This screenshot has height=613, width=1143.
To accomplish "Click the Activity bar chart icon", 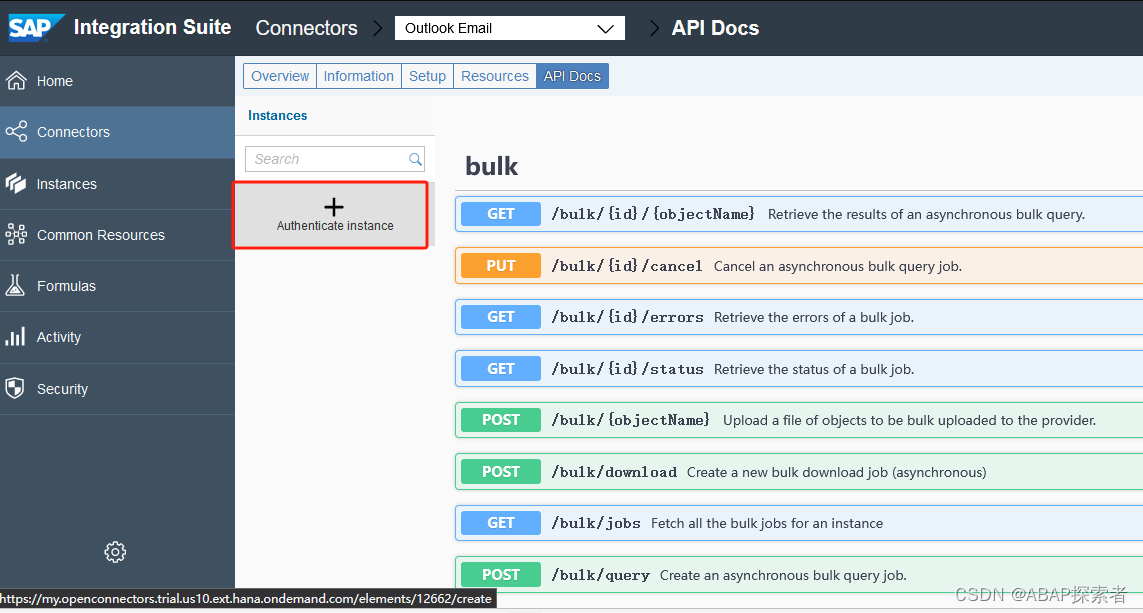I will click(15, 337).
